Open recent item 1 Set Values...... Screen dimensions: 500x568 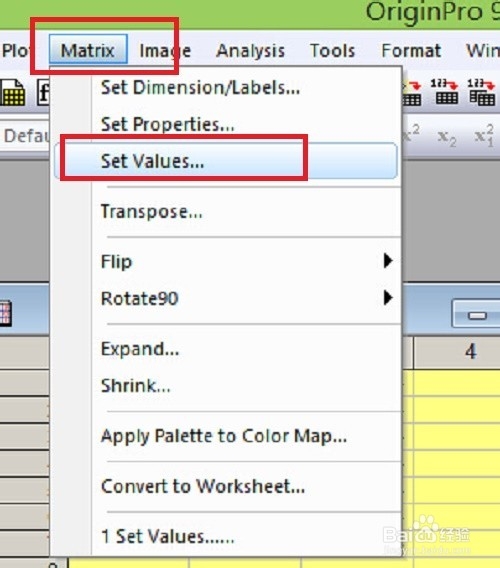click(226, 536)
